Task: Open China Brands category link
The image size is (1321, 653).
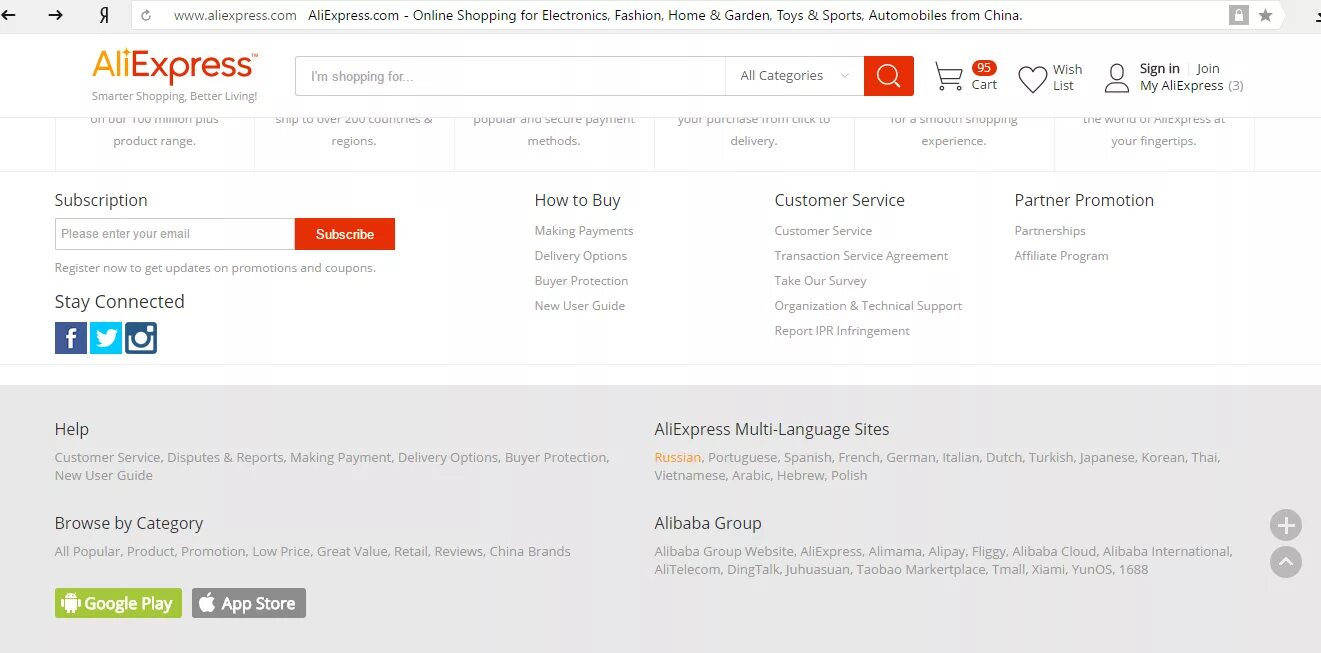Action: 530,551
